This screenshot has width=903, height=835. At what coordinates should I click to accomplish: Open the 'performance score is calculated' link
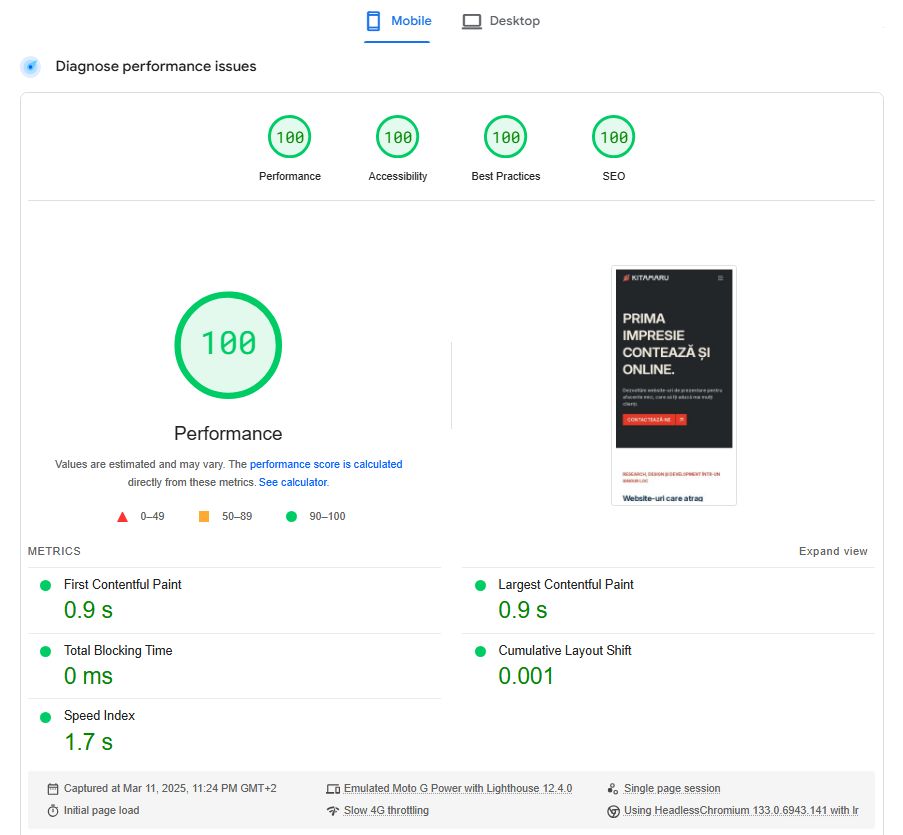click(326, 464)
